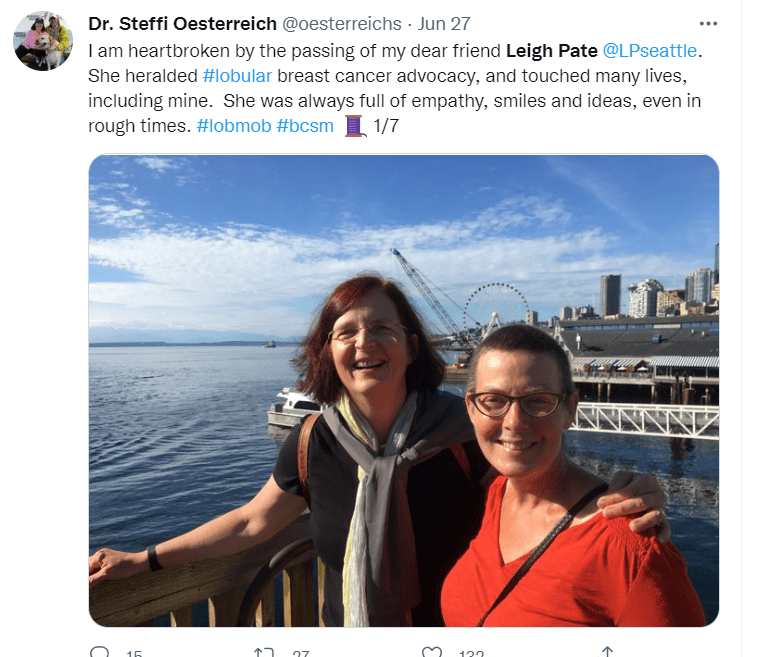Open the tweet permalink via Jun 27 date
The width and height of the screenshot is (764, 657).
point(444,23)
